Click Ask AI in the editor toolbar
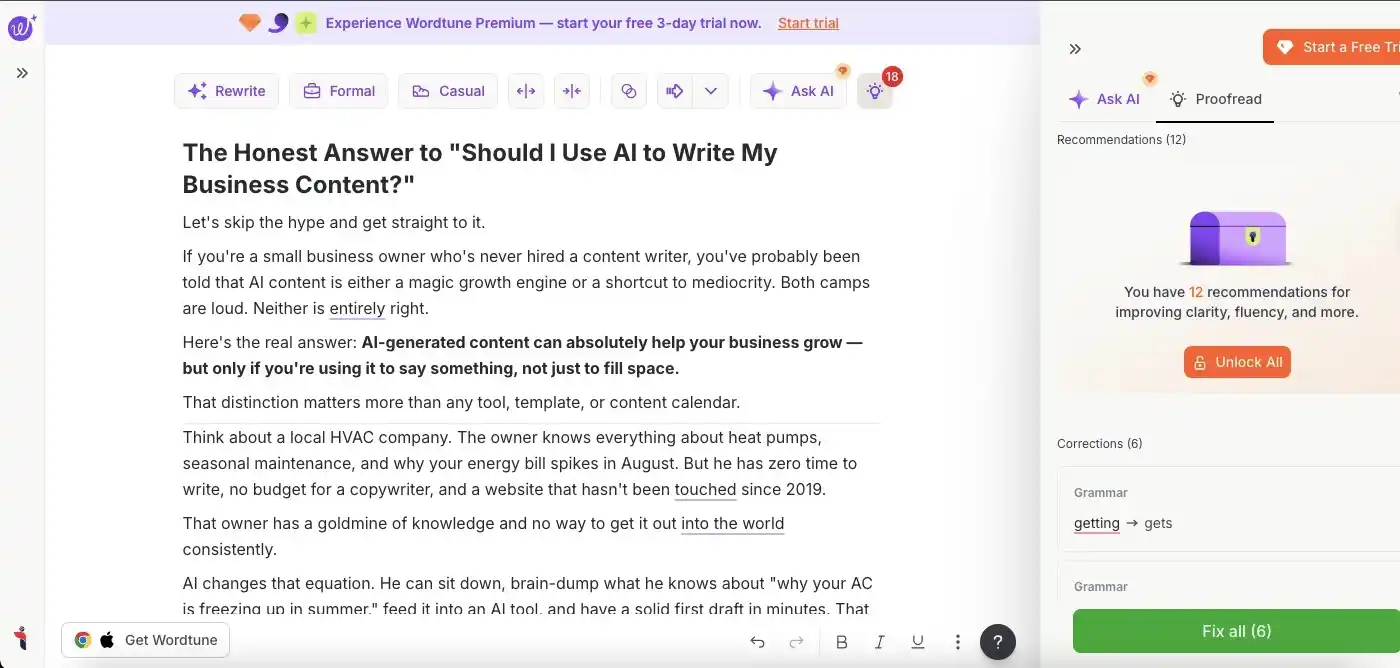The height and width of the screenshot is (668, 1400). pos(799,91)
